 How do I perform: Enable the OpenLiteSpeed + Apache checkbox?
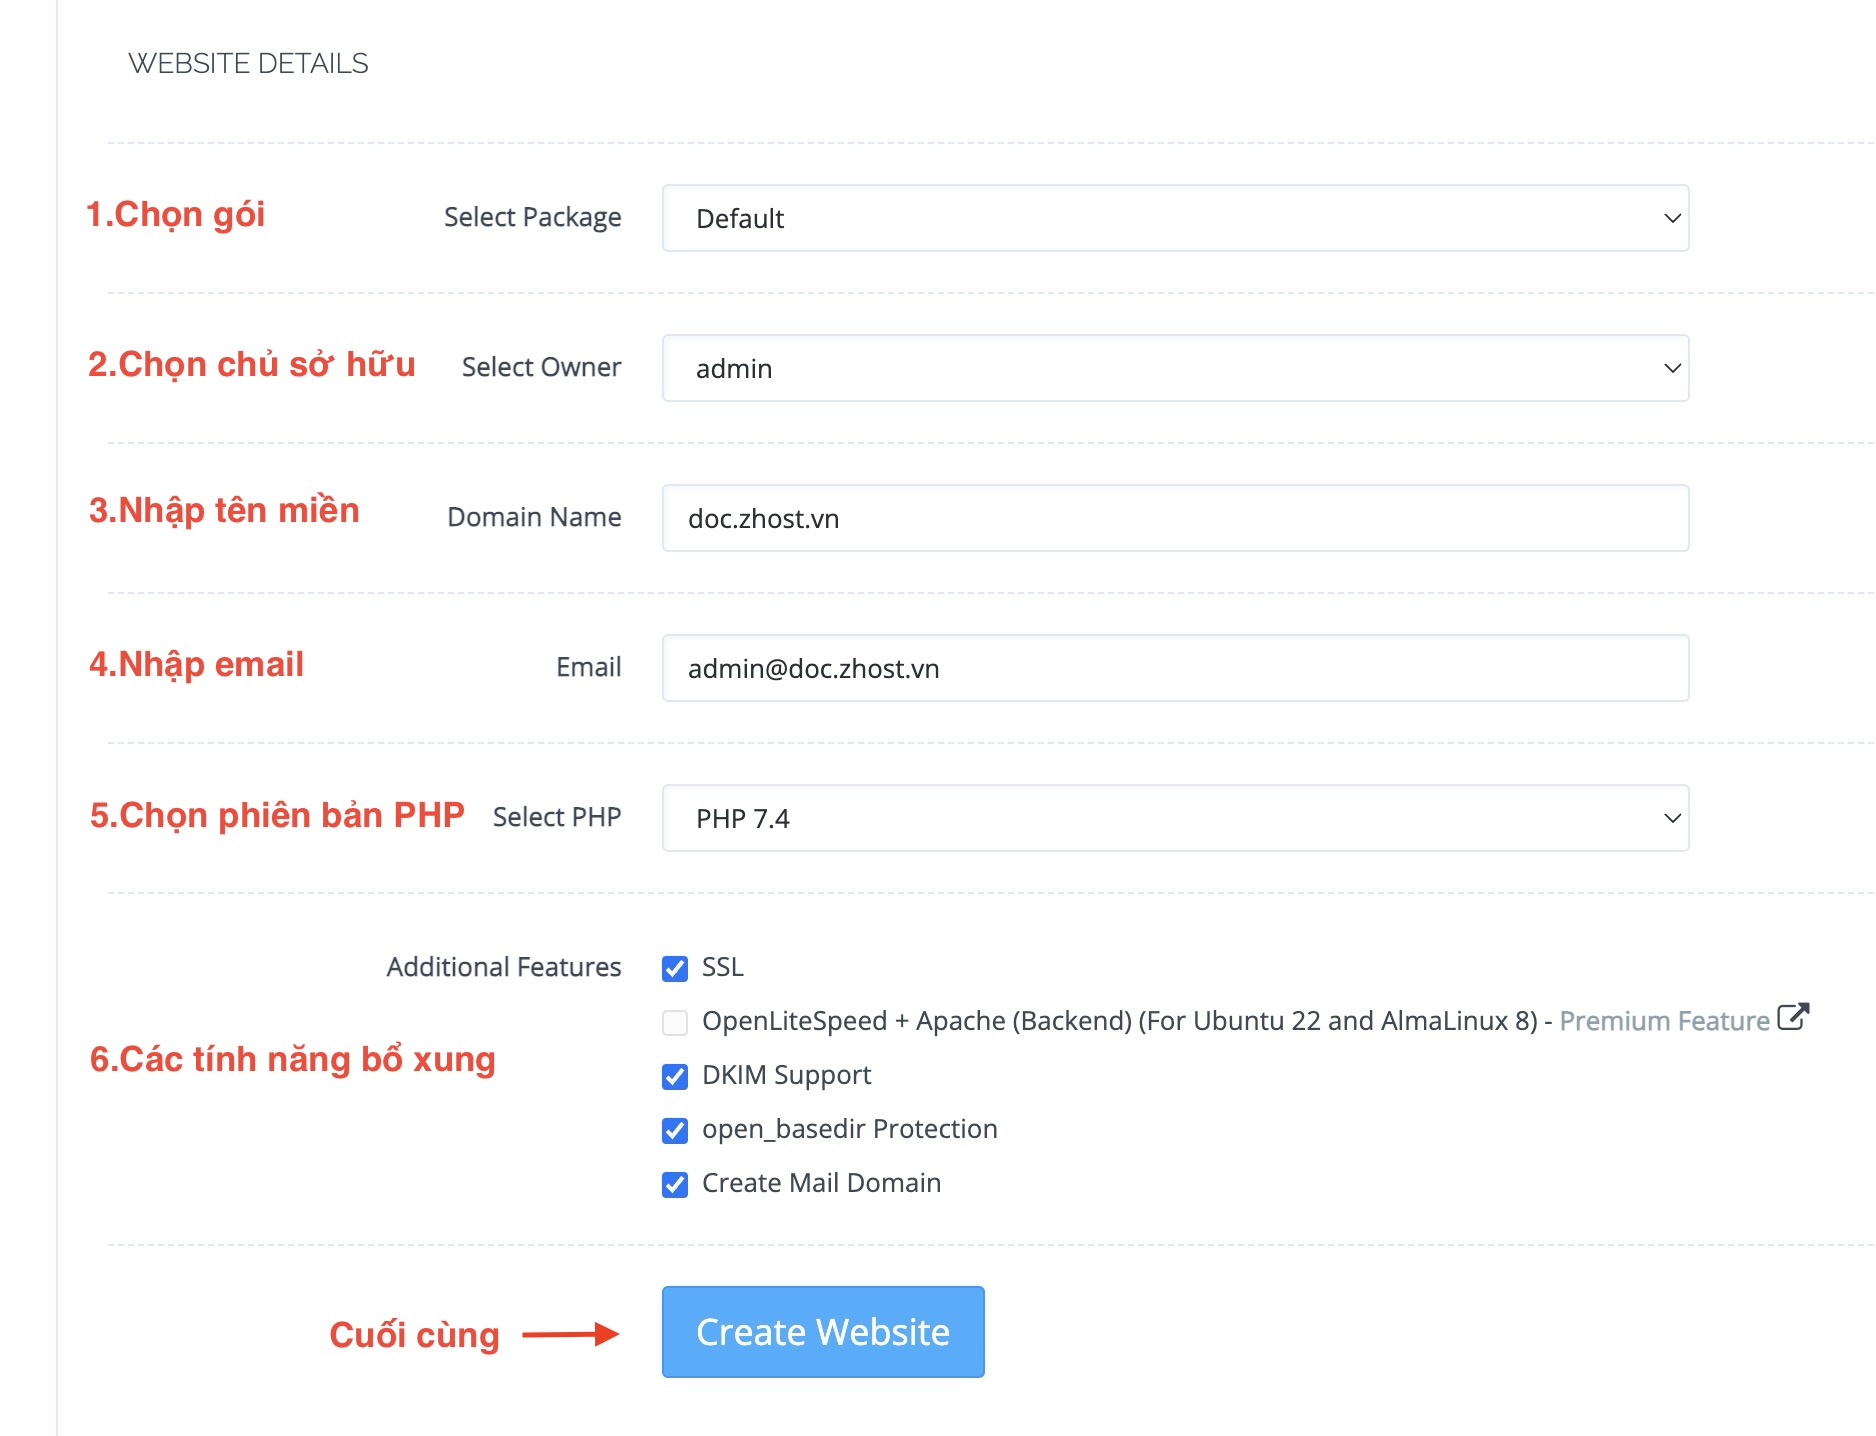(x=675, y=1022)
